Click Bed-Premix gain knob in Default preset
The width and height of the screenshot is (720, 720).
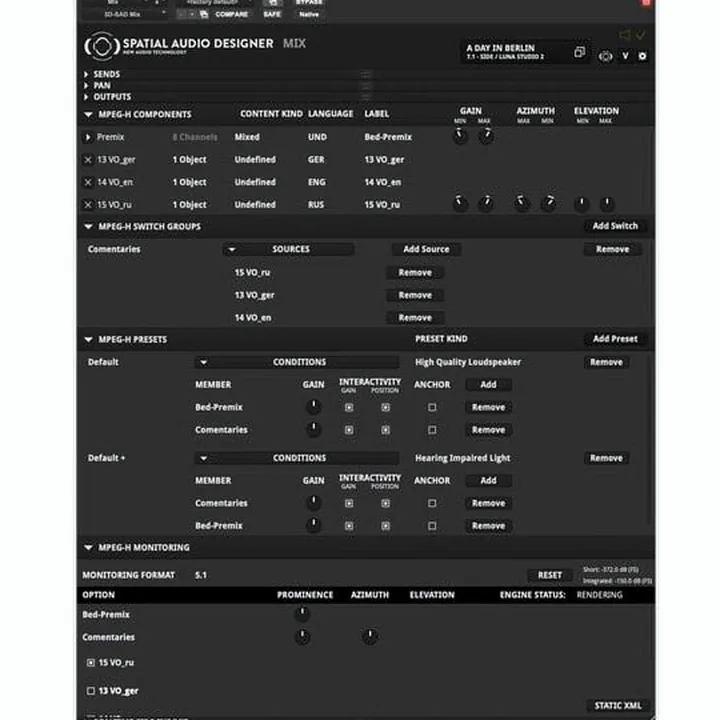[314, 406]
